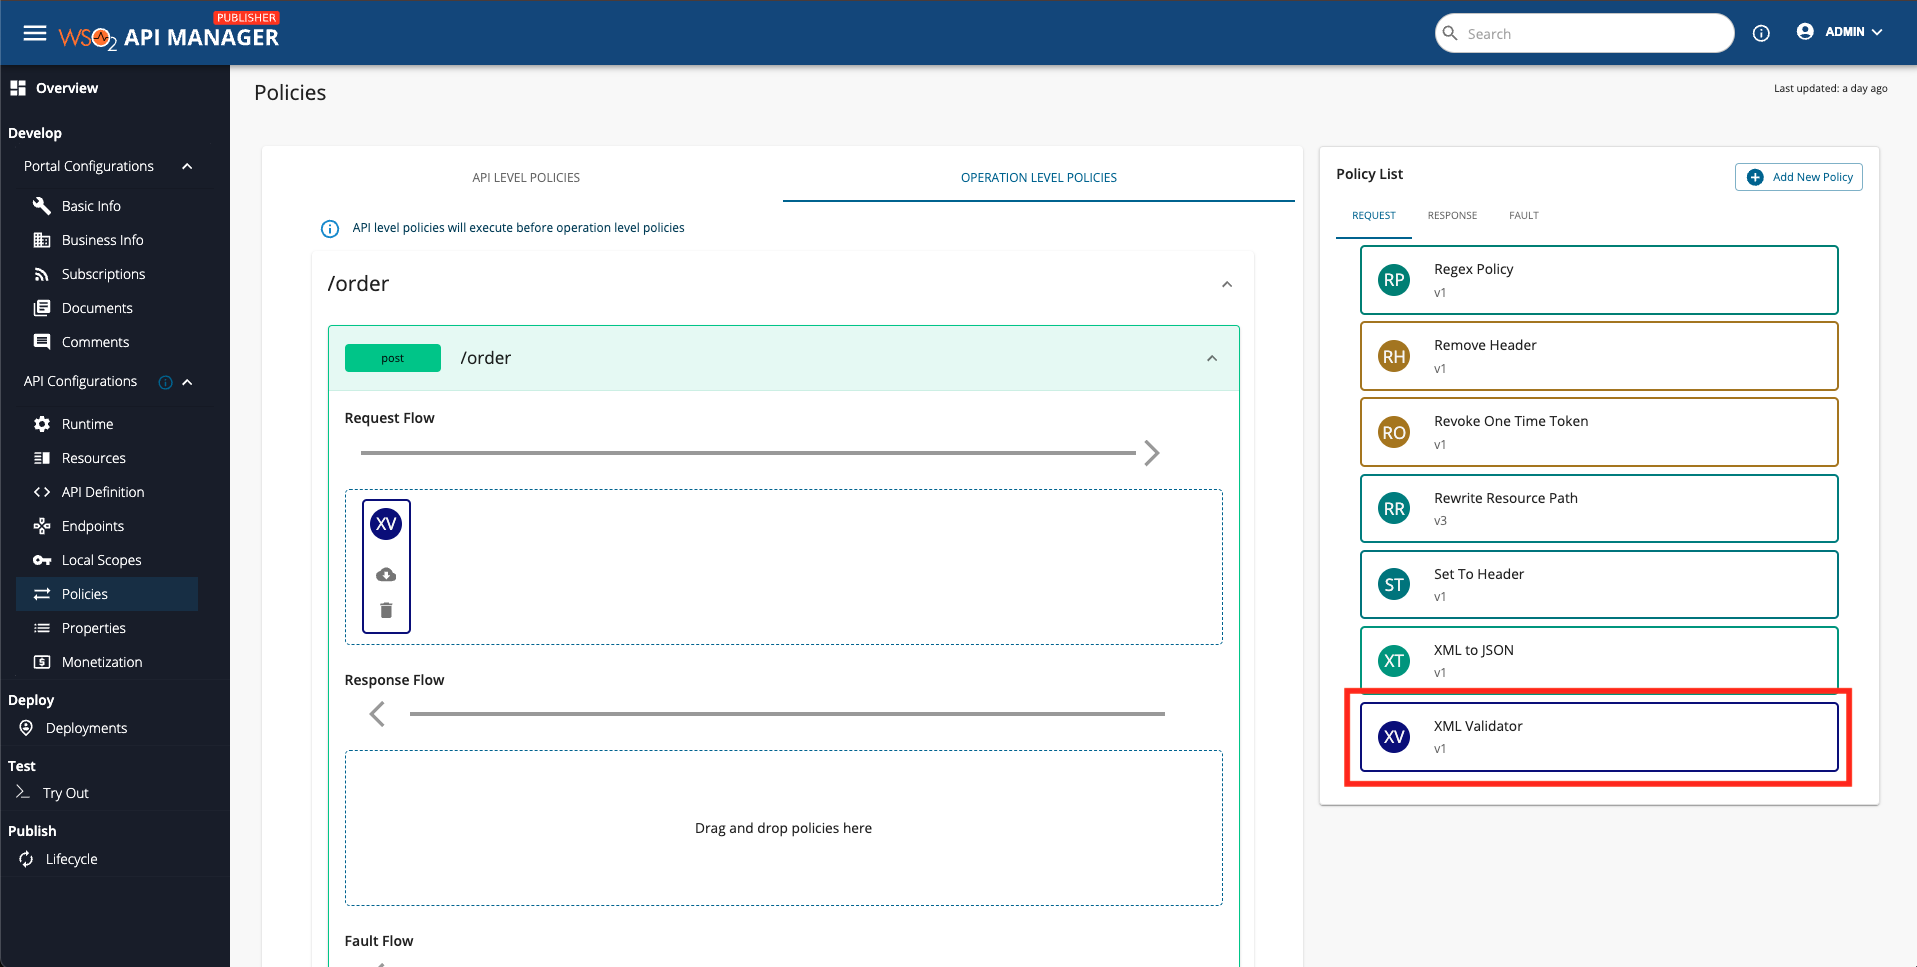Switch to the API Level Policies tab
Viewport: 1917px width, 967px height.
[526, 178]
